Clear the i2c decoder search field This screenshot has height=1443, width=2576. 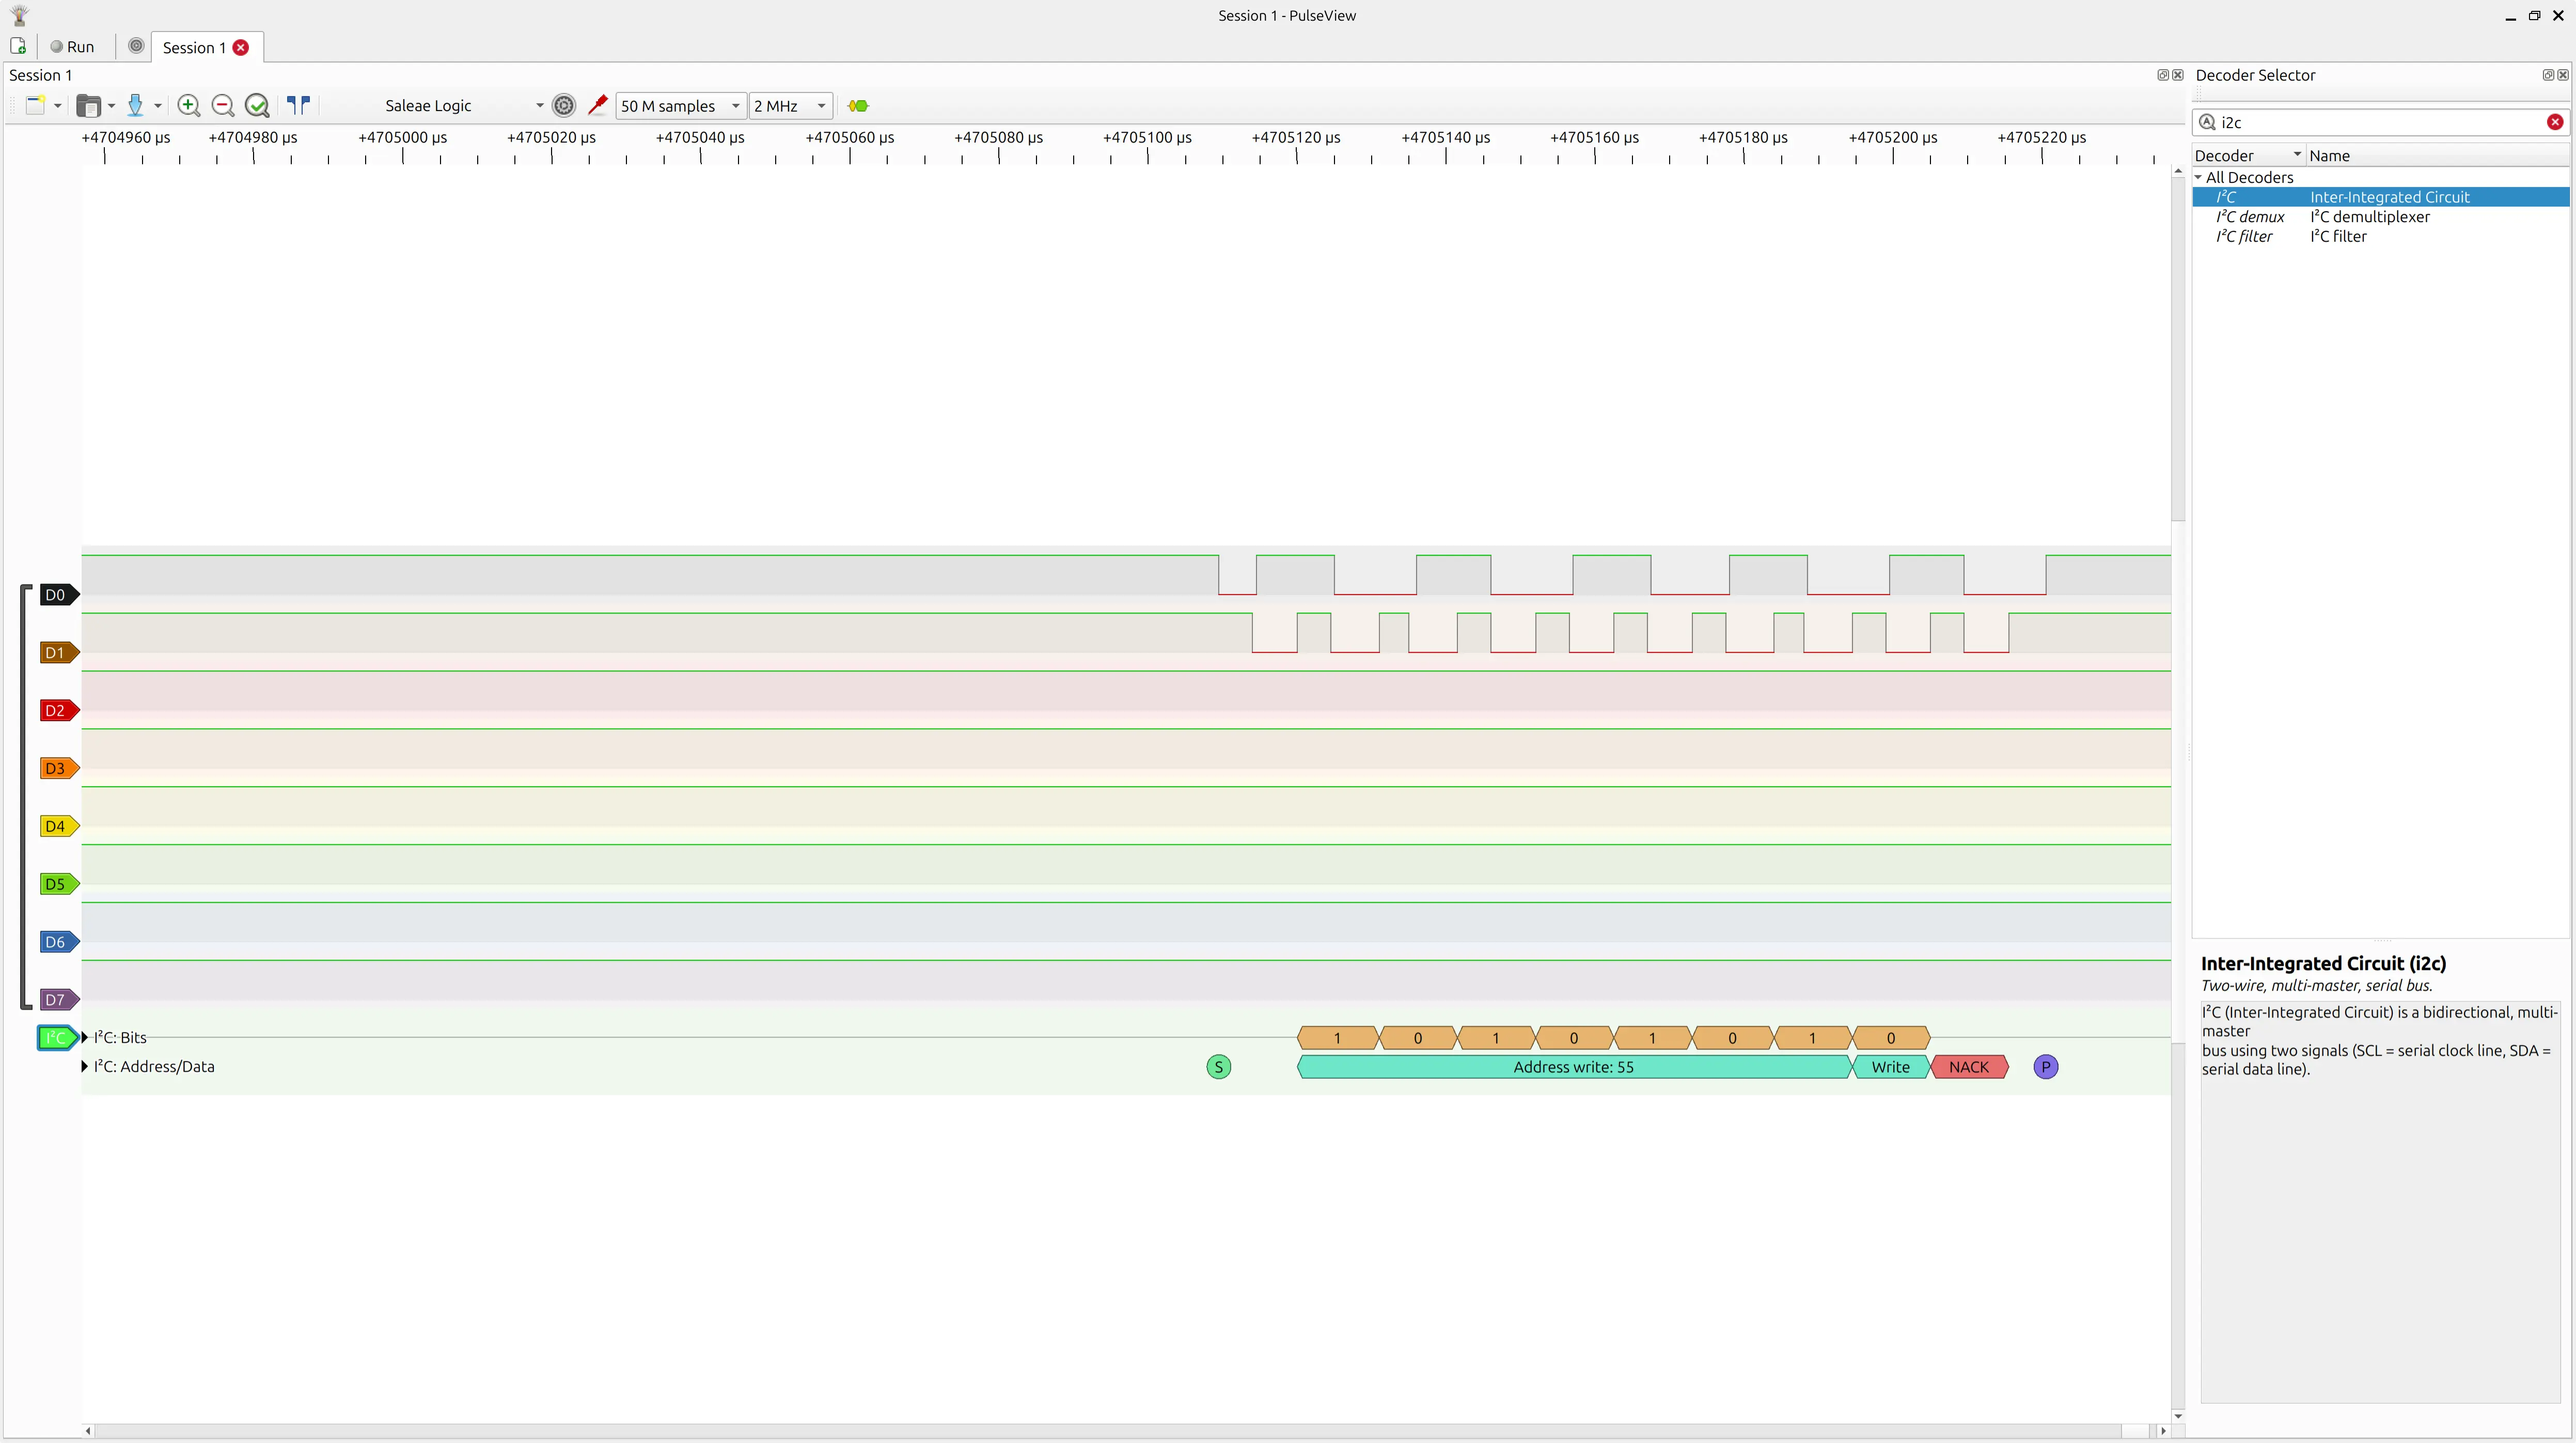click(x=2554, y=122)
